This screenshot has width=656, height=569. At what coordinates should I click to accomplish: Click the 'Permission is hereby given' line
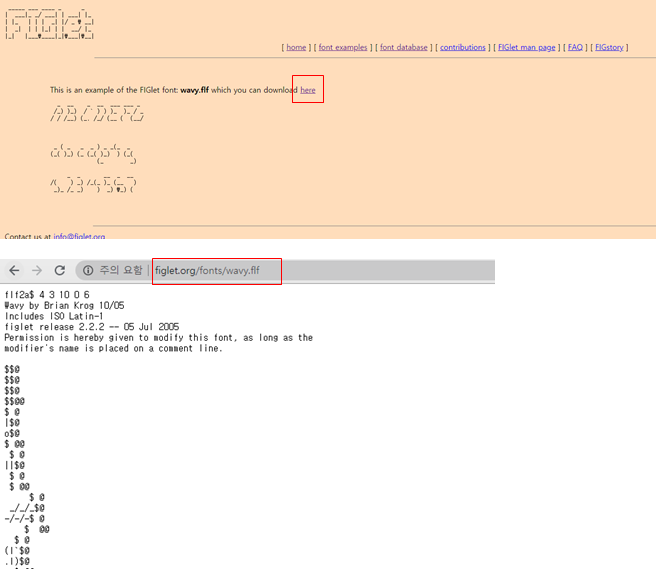(159, 338)
